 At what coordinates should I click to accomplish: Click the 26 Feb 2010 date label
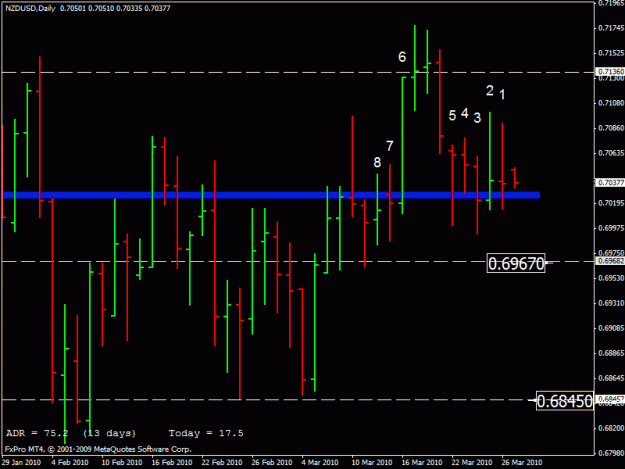pos(272,462)
